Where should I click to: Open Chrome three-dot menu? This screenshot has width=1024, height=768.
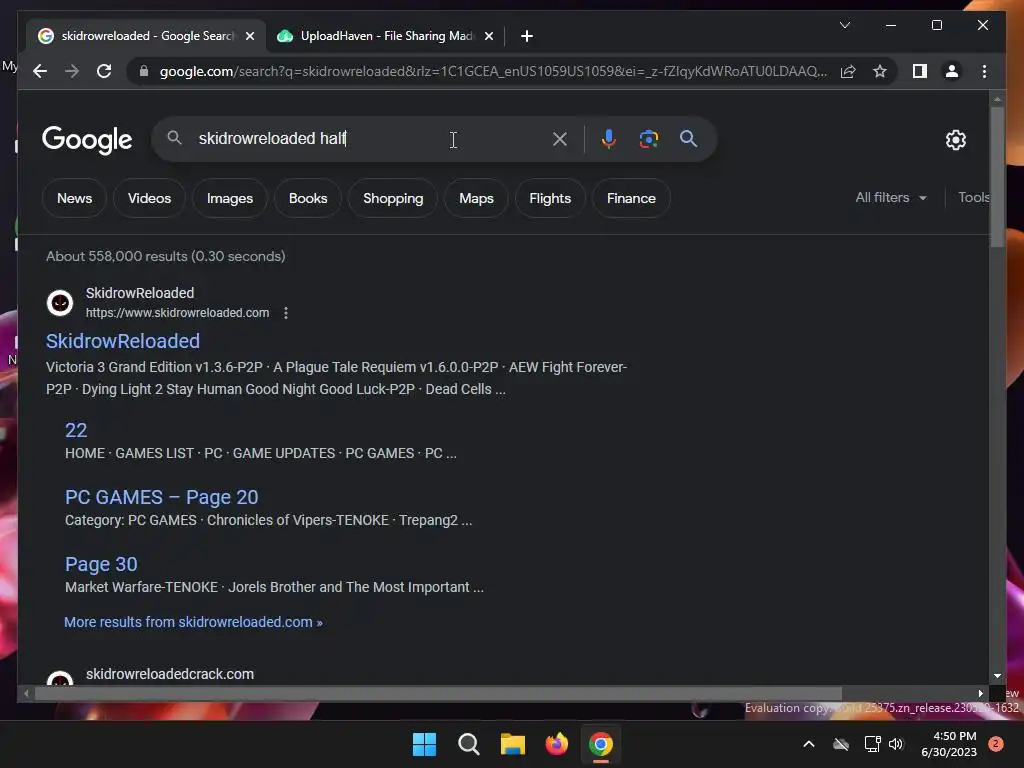click(984, 71)
